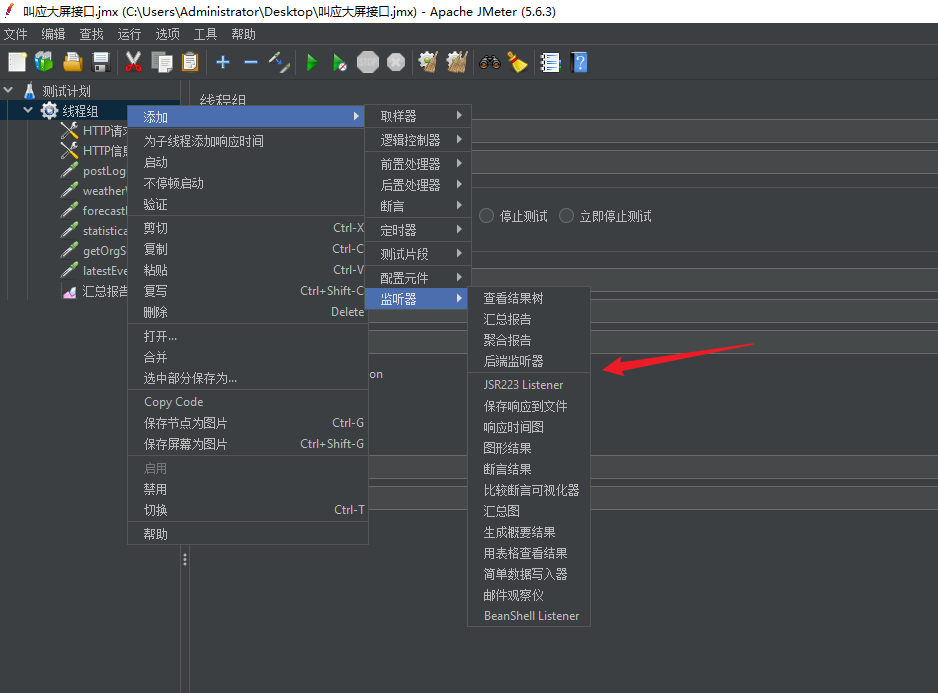The image size is (938, 693).
Task: Choose BeanShell Listener entry
Action: (529, 616)
